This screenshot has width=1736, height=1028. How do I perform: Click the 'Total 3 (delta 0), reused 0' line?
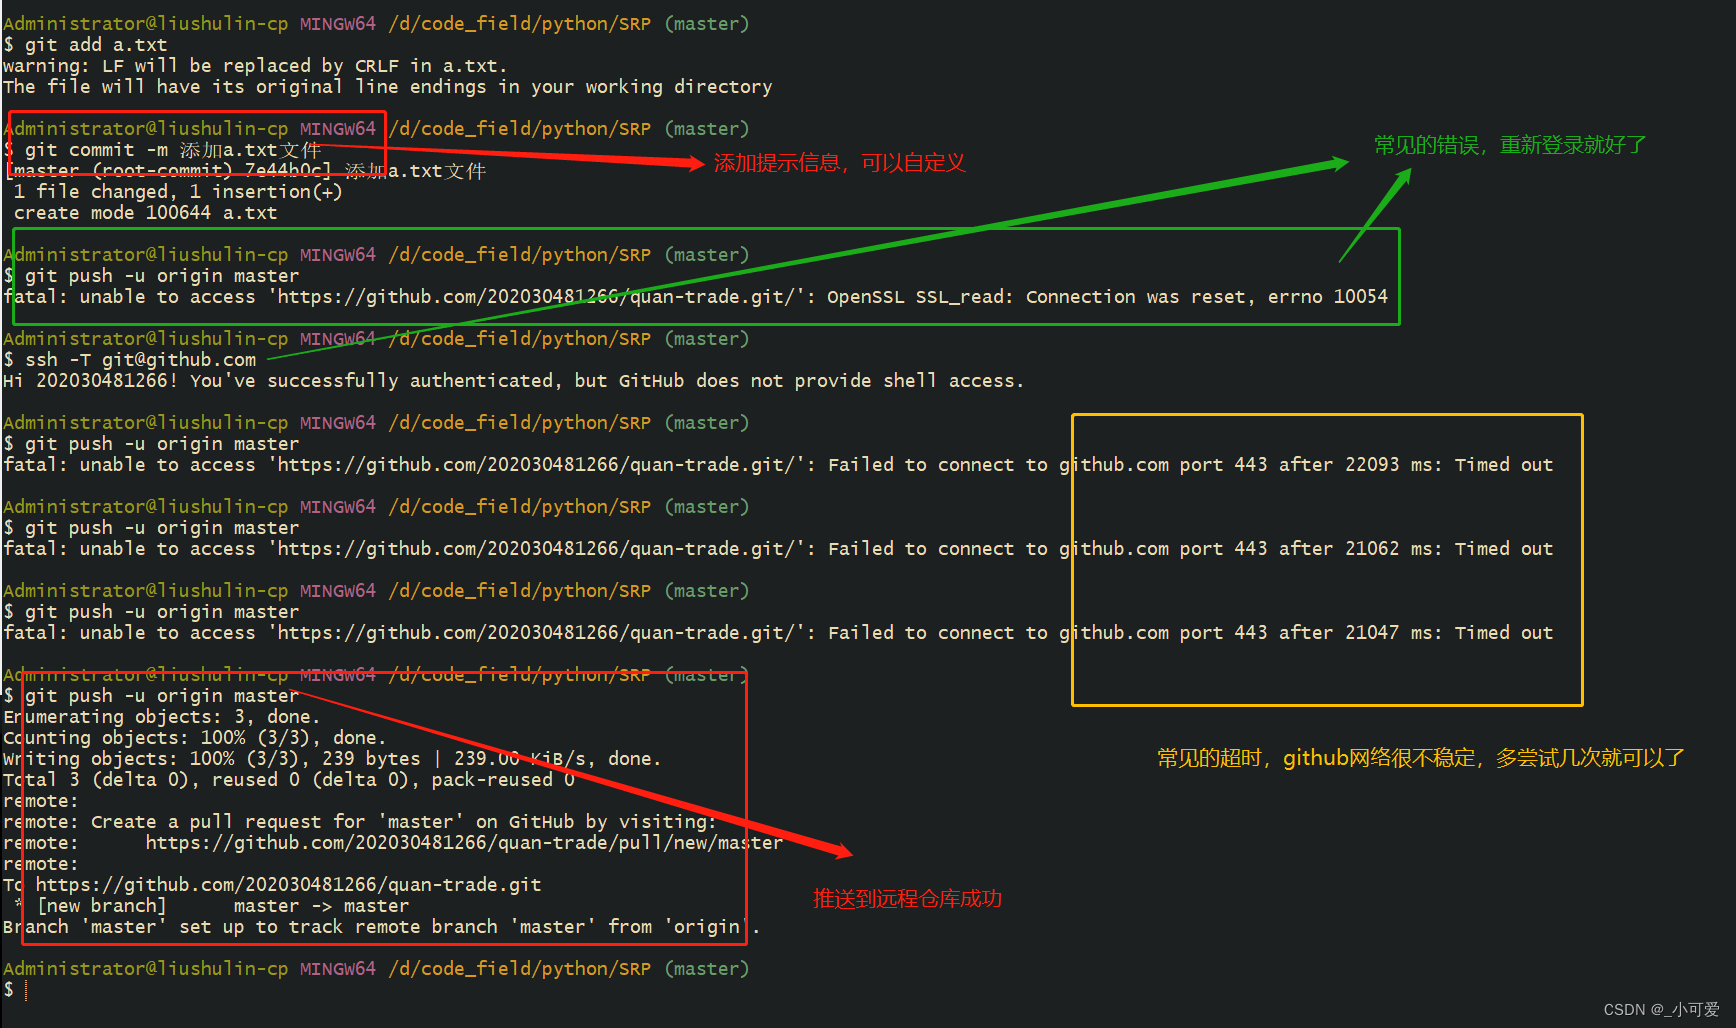point(289,780)
